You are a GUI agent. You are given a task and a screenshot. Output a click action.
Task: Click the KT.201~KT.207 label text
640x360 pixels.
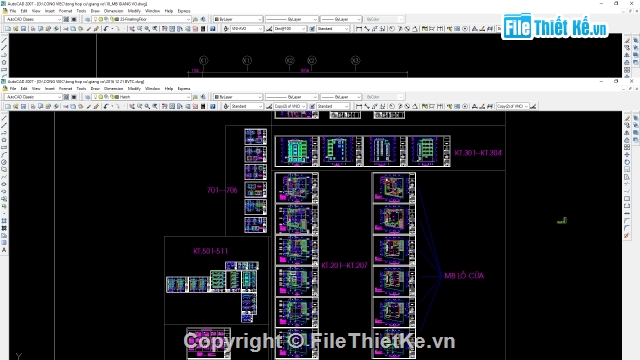point(344,266)
